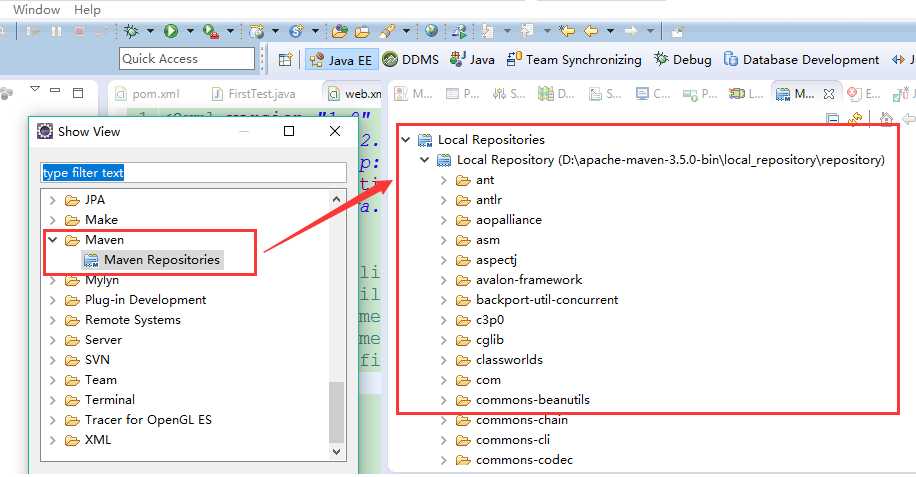The image size is (916, 477).
Task: Expand the commons-beanutils folder
Action: tap(444, 401)
